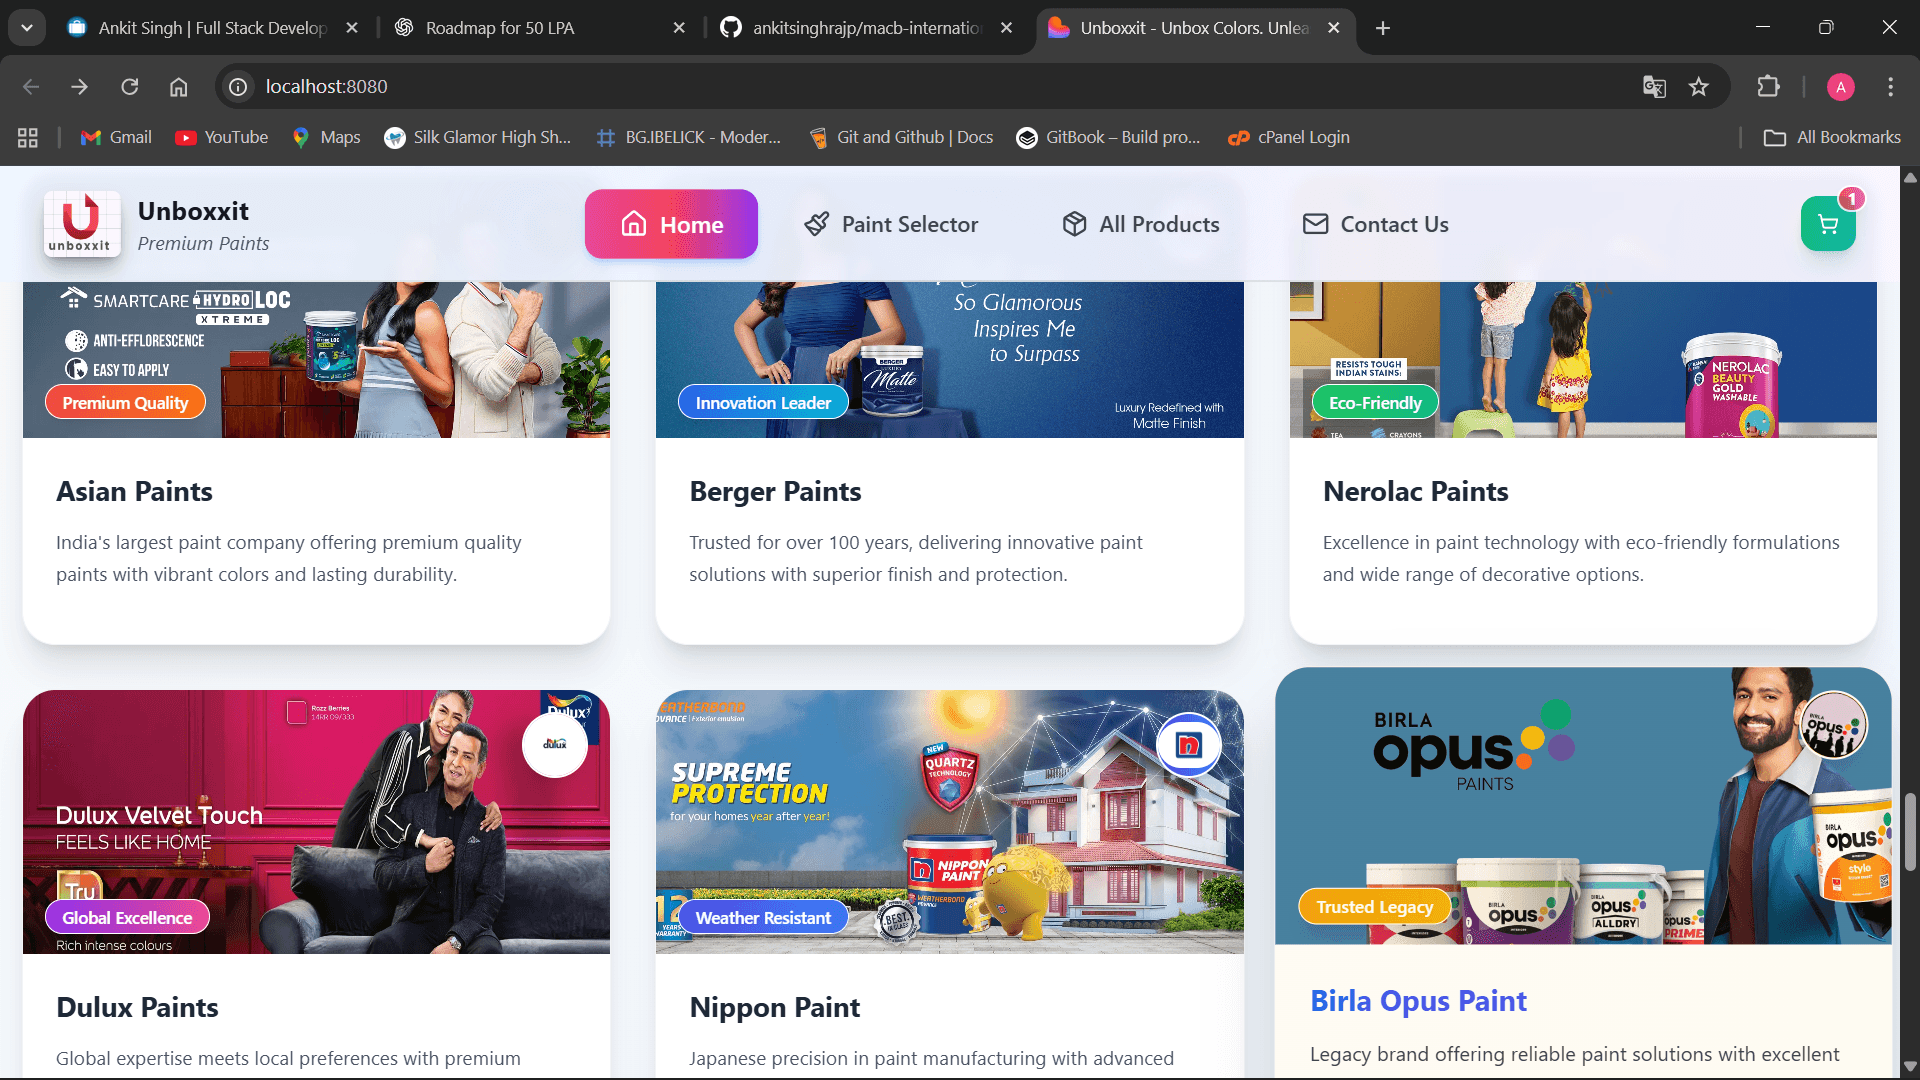The image size is (1920, 1080).
Task: Open the Chrome apps grid shortcut
Action: [x=28, y=138]
